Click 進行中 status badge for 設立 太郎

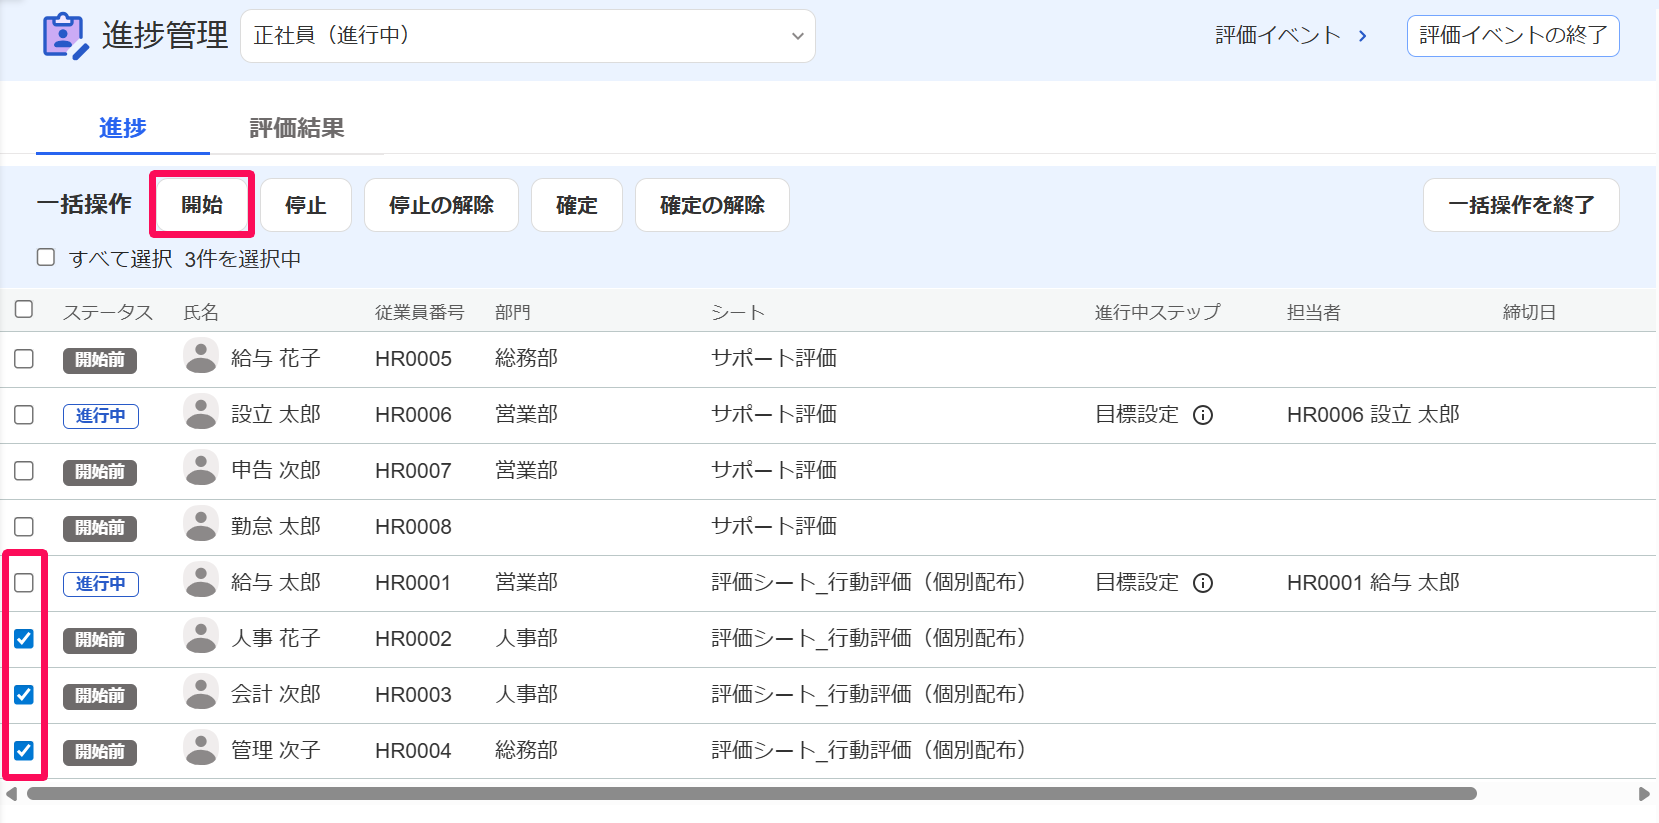(101, 416)
